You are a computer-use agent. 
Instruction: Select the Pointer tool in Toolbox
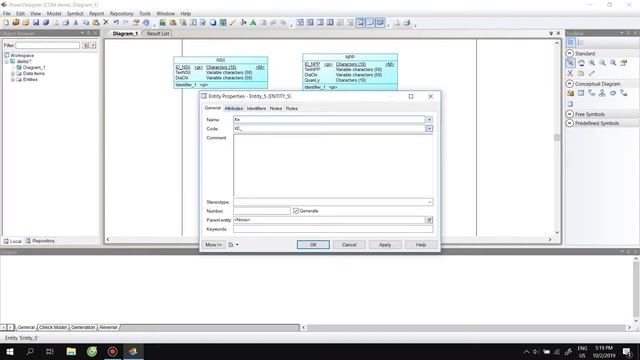[570, 63]
